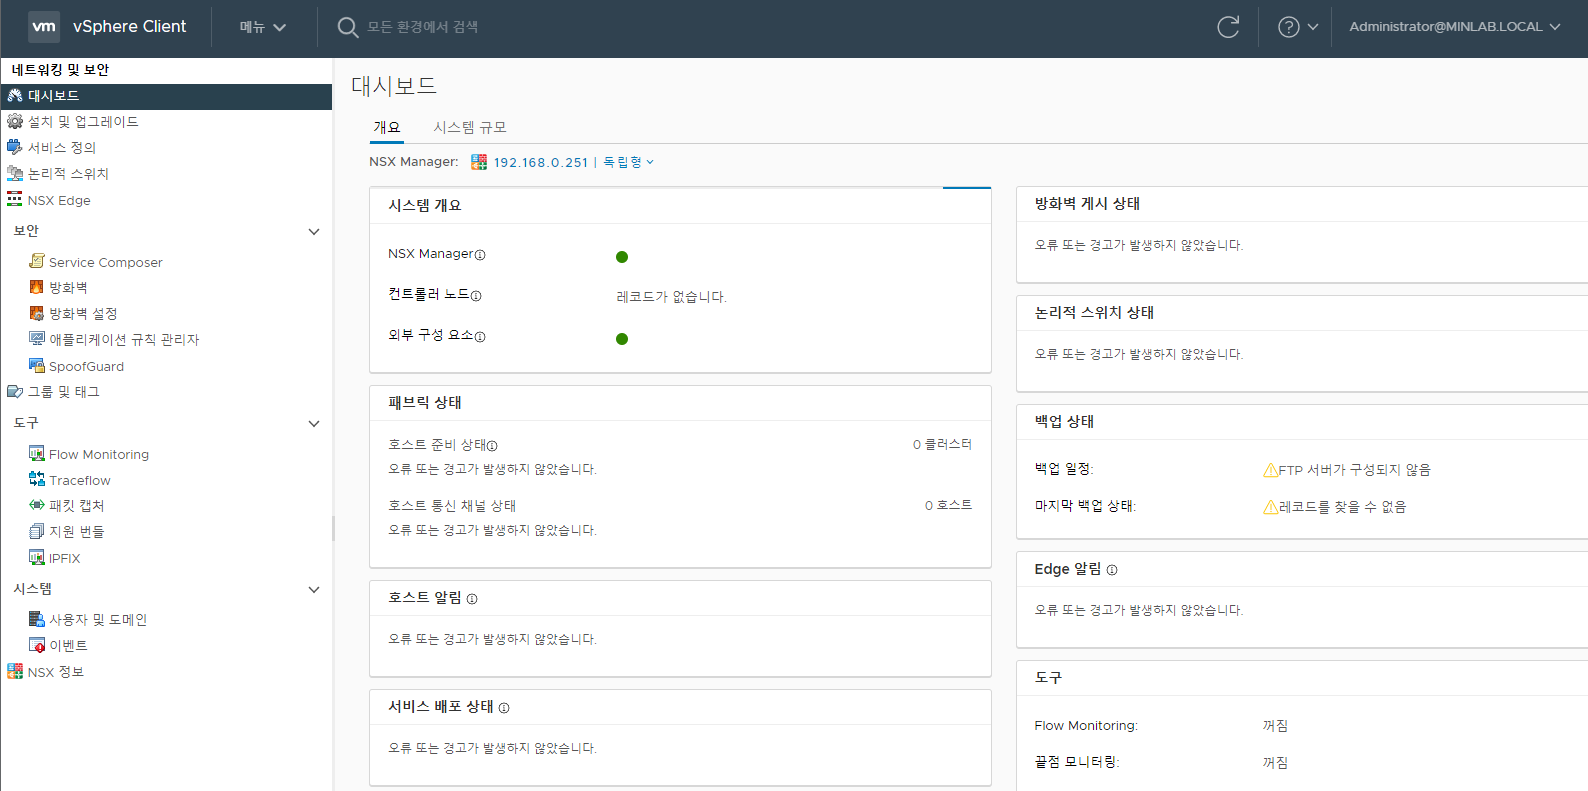Screen dimensions: 1588x791
Task: Click the NSX Edge sidebar icon
Action: 15,200
